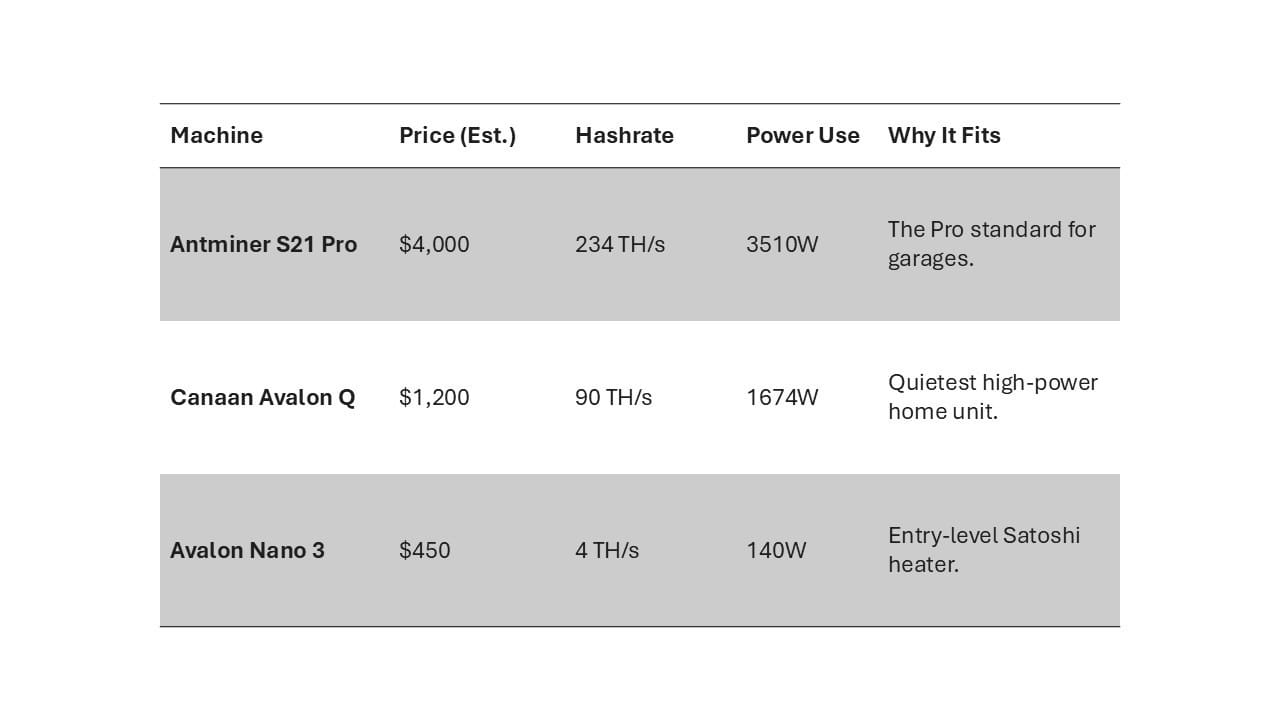Click the 90 TH/s hashrate value

coord(613,398)
